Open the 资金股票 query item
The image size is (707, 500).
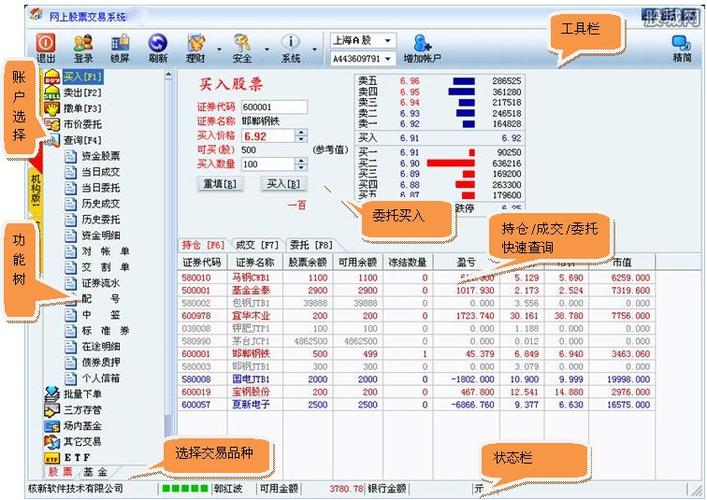pyautogui.click(x=93, y=156)
